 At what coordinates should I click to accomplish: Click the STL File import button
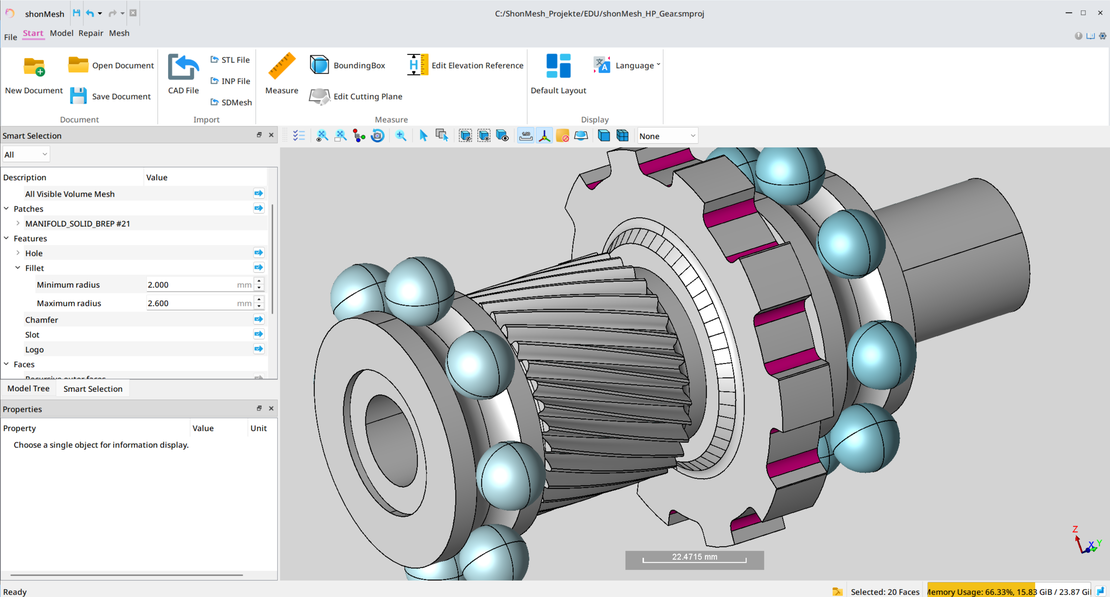coord(230,60)
